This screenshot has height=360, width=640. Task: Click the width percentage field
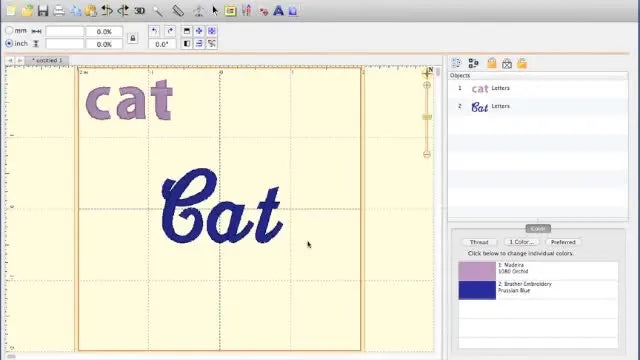click(x=104, y=31)
